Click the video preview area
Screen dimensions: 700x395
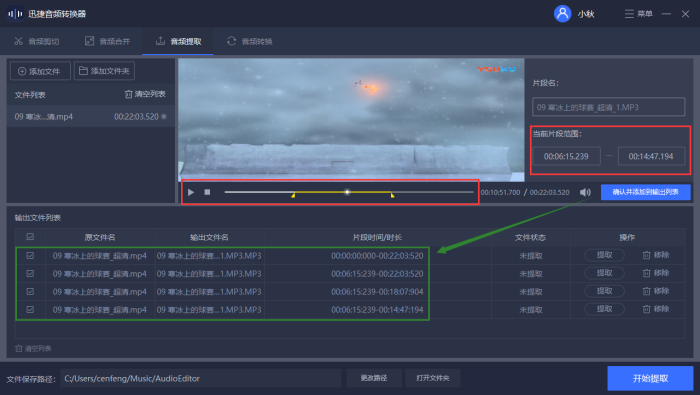(x=351, y=120)
